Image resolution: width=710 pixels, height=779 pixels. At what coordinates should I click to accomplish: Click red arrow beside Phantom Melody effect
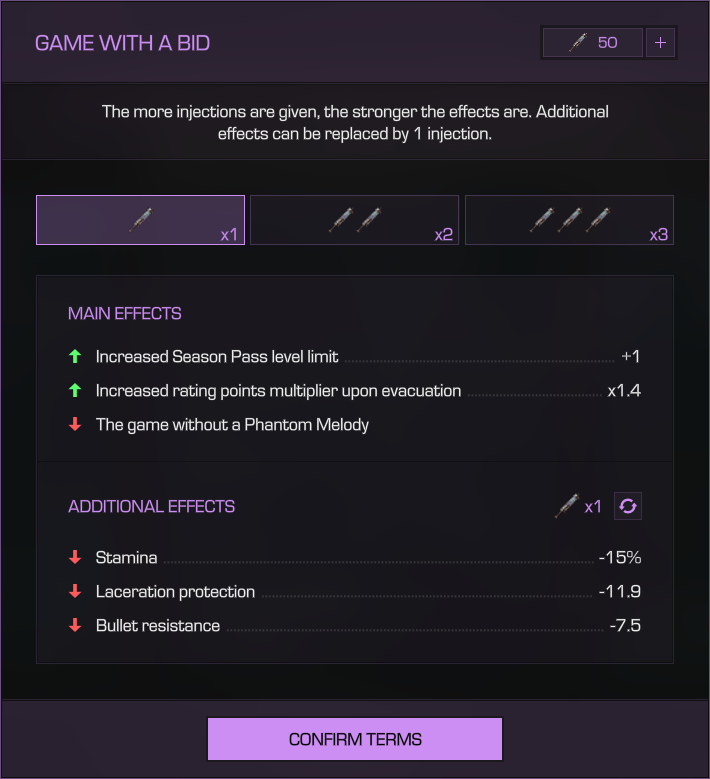point(75,424)
